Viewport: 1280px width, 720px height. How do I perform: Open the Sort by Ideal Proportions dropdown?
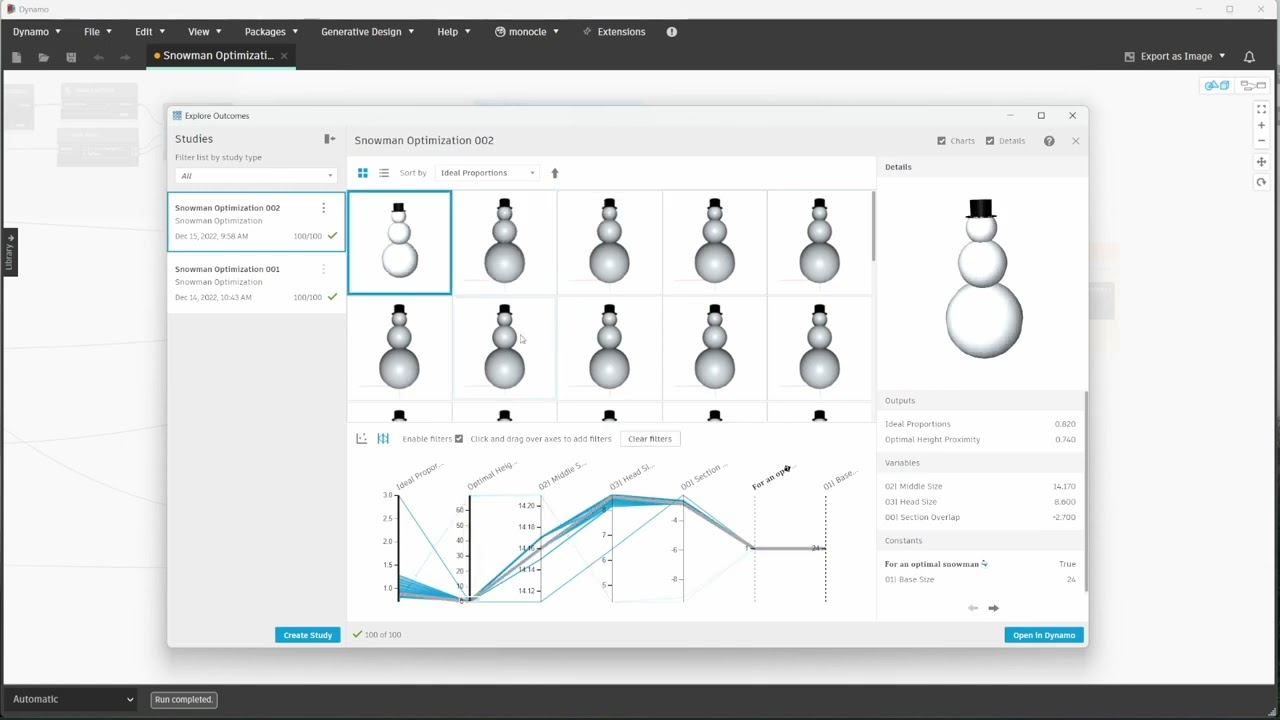486,173
